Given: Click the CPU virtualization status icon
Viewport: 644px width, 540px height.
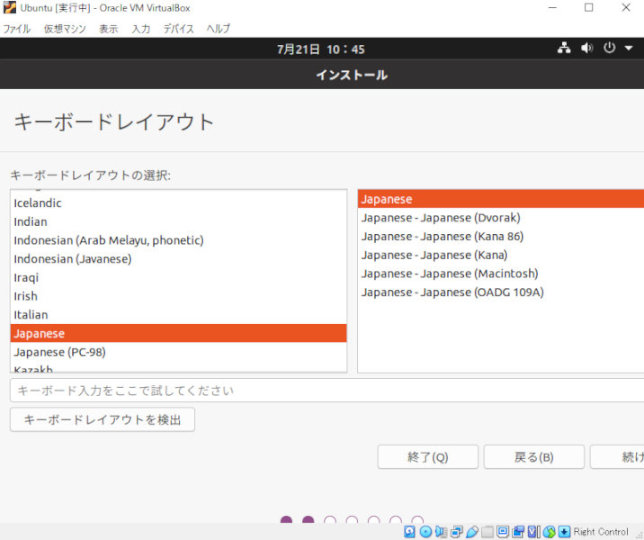Looking at the screenshot, I should click(x=534, y=532).
